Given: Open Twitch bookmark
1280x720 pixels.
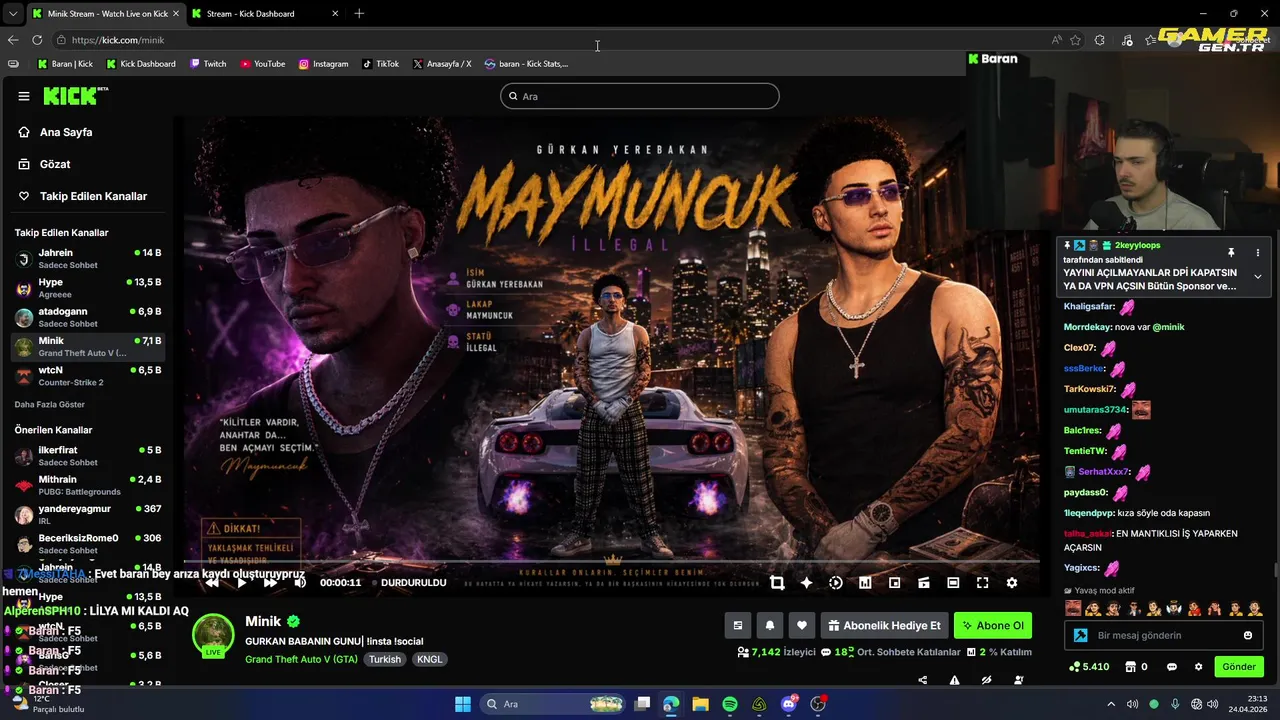Looking at the screenshot, I should [208, 64].
